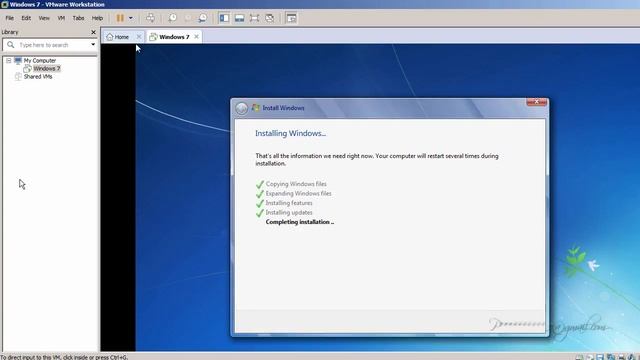The image size is (640, 360).
Task: Open the File menu
Action: coord(9,18)
